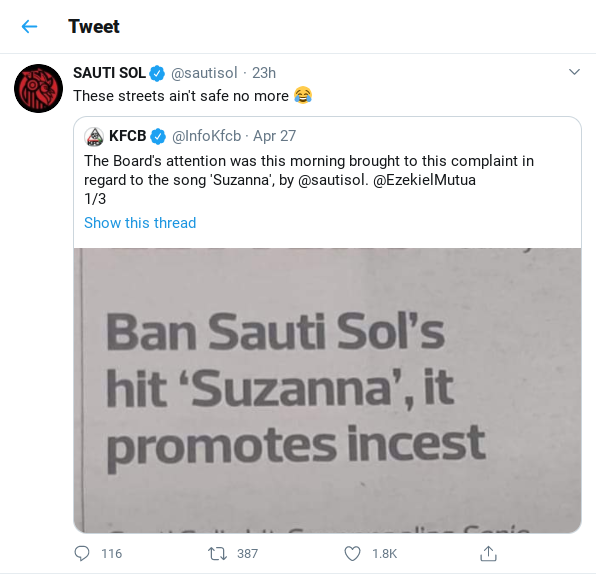Screen dimensions: 596x574
Task: Open the @sautisol handle in the tweet header
Action: pos(204,73)
